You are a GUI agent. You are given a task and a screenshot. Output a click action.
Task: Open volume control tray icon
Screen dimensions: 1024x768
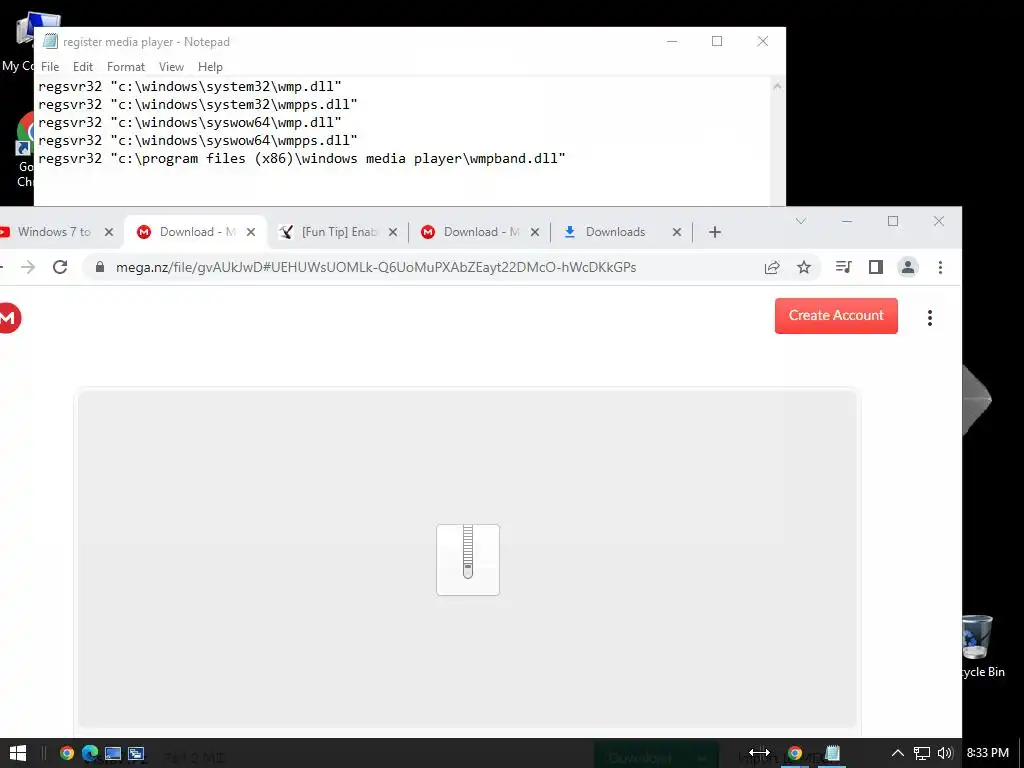[945, 753]
